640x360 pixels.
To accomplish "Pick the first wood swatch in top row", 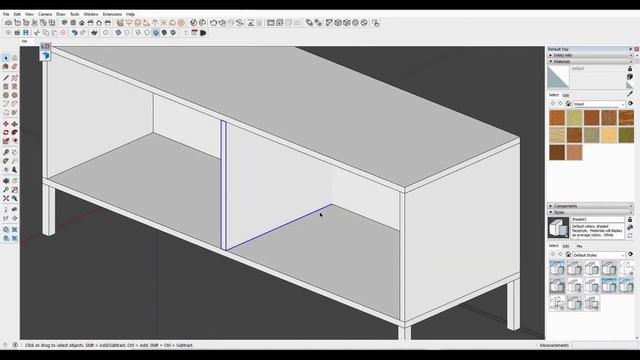I will click(557, 118).
